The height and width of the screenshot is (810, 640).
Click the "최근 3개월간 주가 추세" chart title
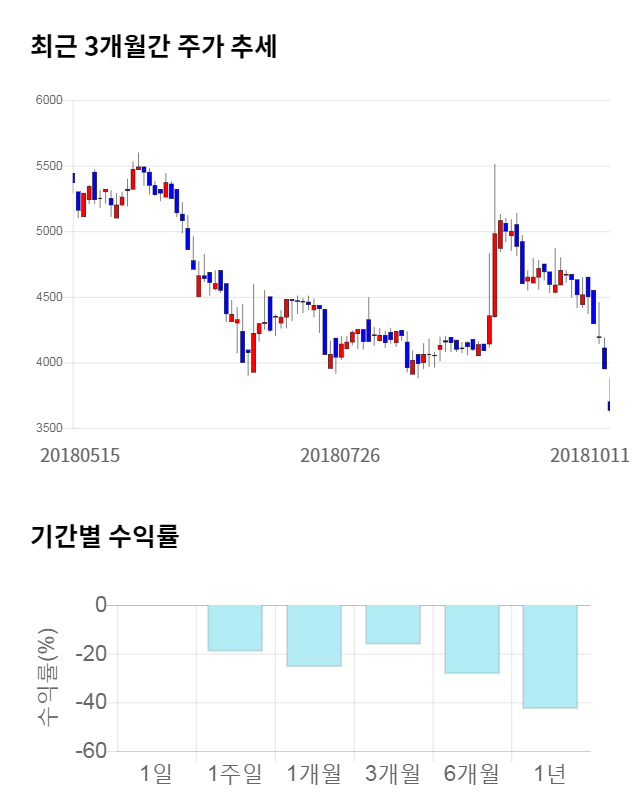[x=153, y=47]
